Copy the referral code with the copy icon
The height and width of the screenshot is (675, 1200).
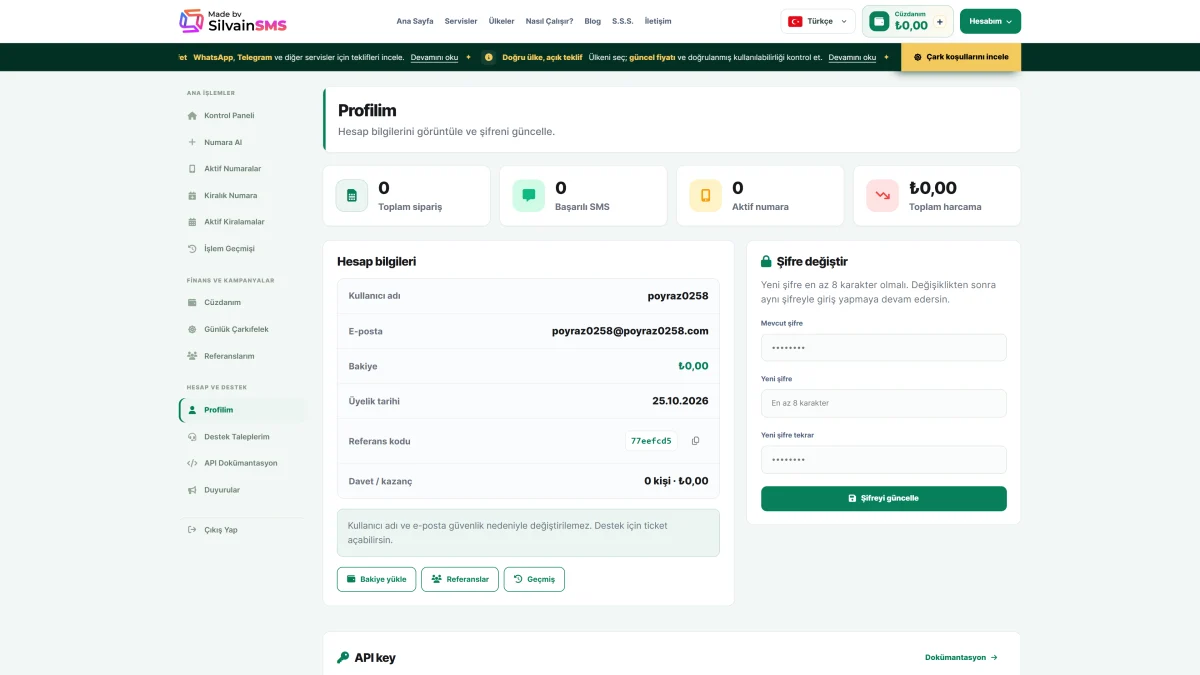pos(696,441)
